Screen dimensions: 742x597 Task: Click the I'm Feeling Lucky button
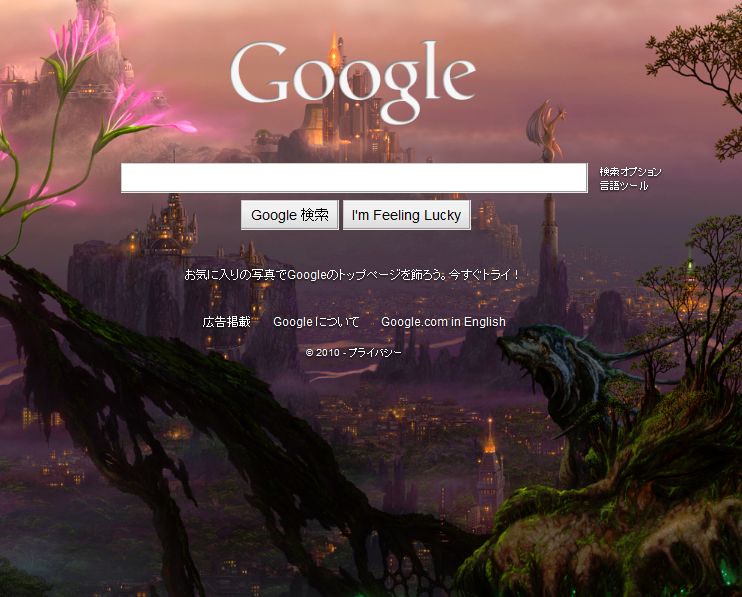406,215
